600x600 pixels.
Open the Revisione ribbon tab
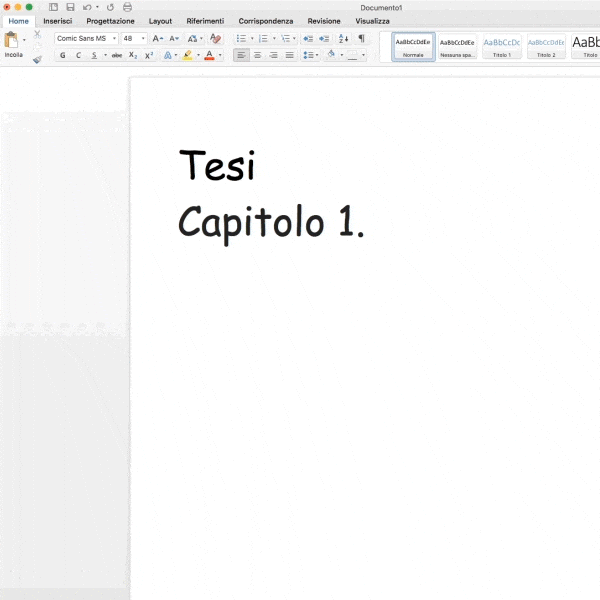pyautogui.click(x=323, y=21)
